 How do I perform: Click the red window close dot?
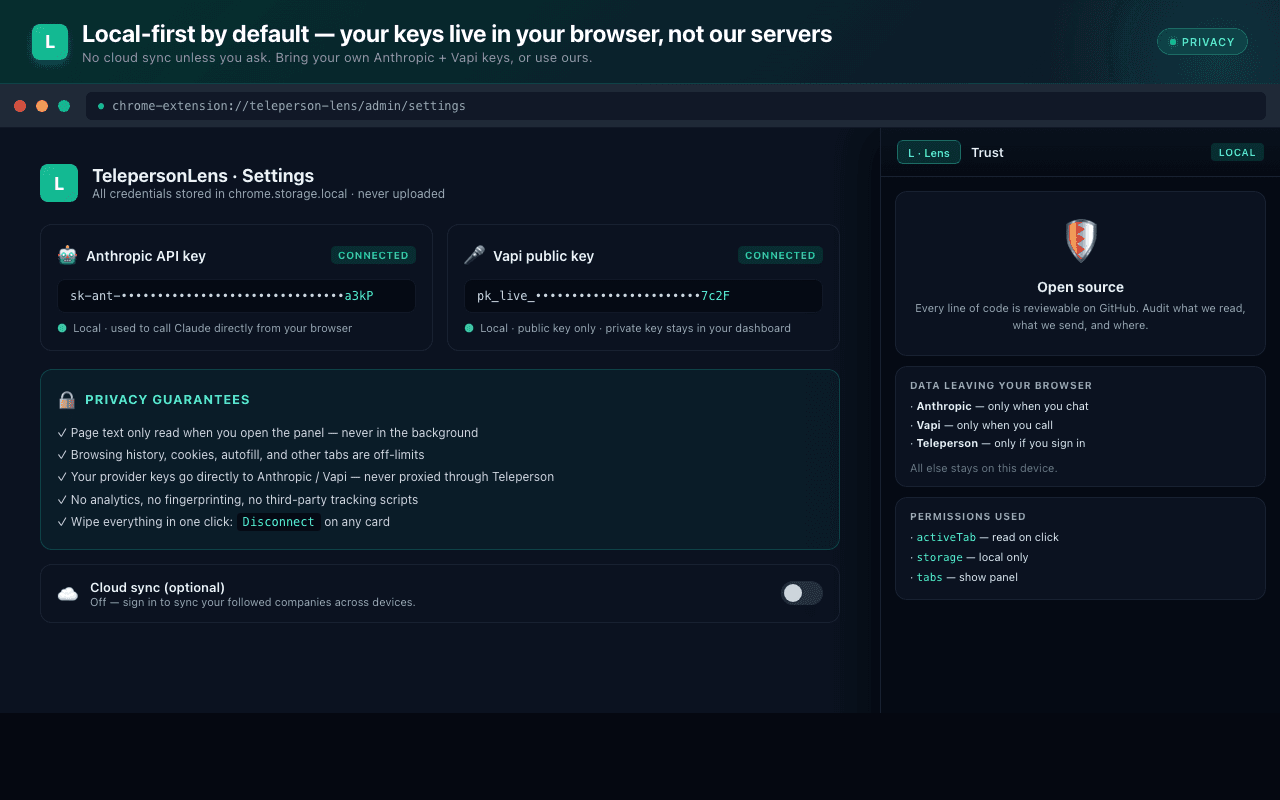click(20, 106)
